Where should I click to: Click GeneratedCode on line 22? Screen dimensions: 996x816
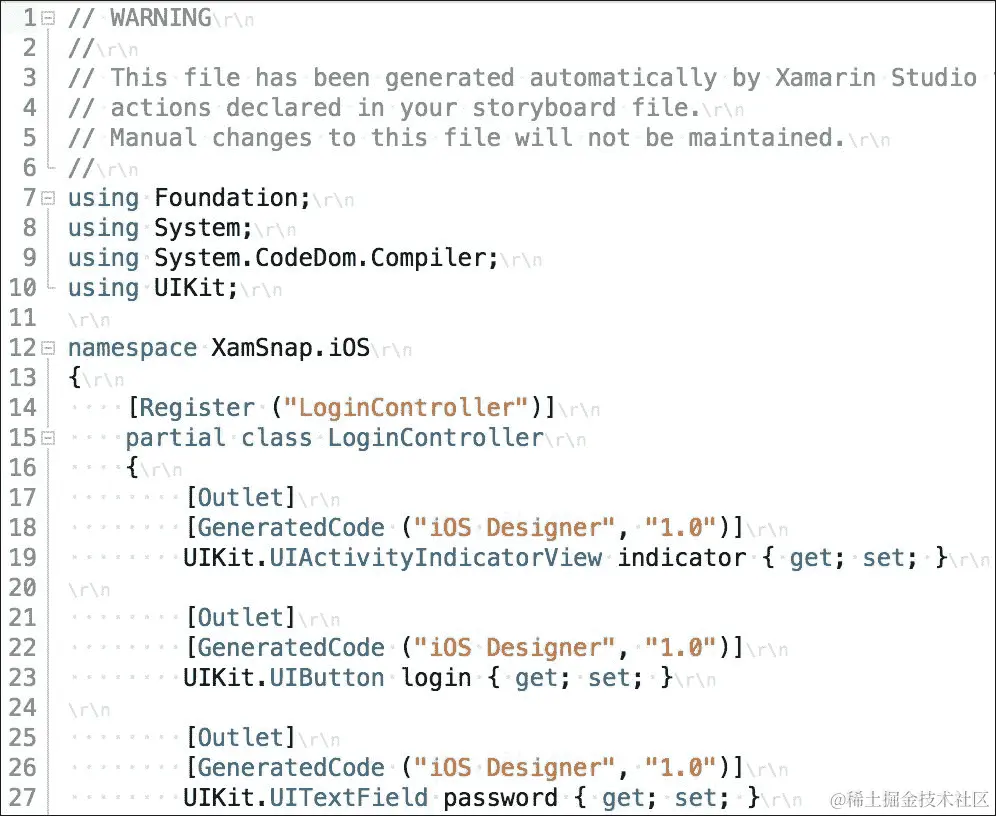tap(292, 648)
